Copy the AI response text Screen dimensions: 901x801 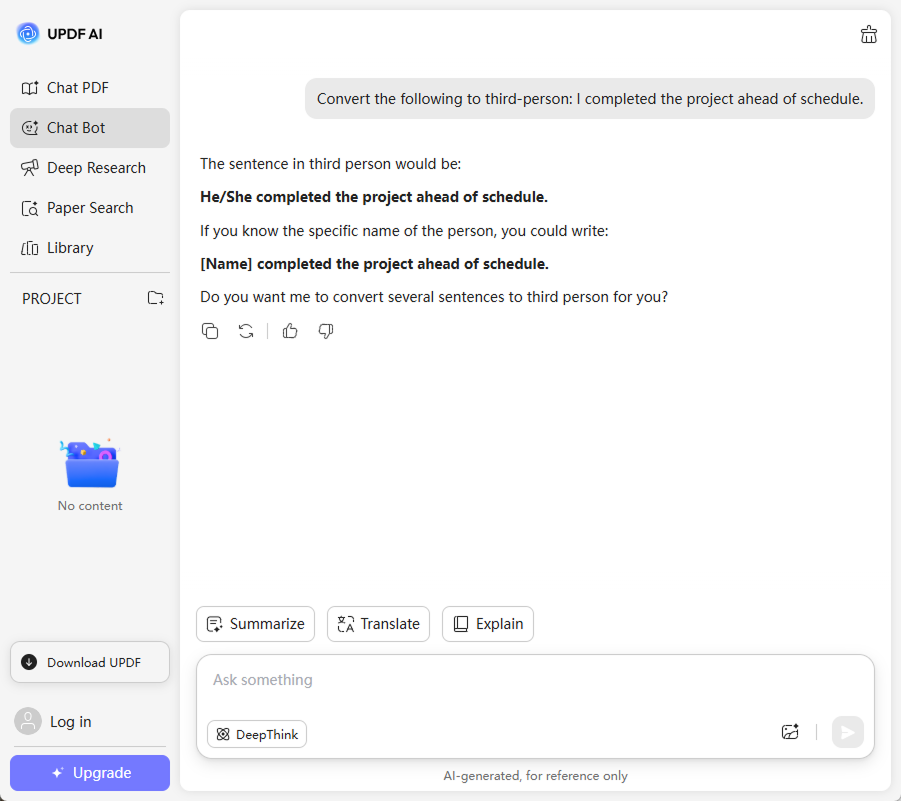pos(210,331)
